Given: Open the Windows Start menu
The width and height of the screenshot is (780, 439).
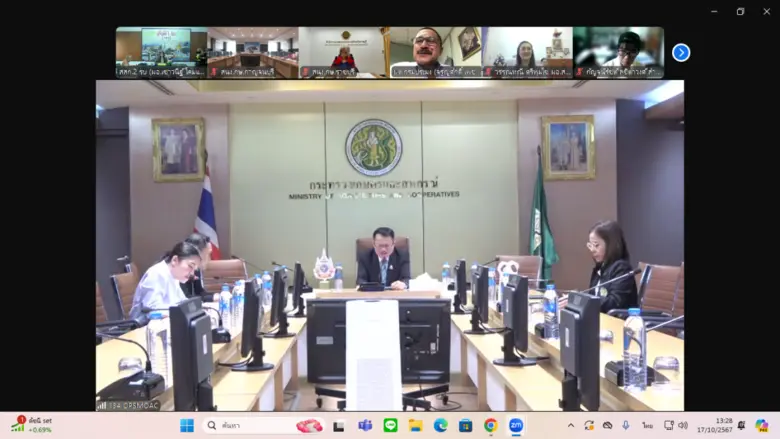Looking at the screenshot, I should (187, 426).
